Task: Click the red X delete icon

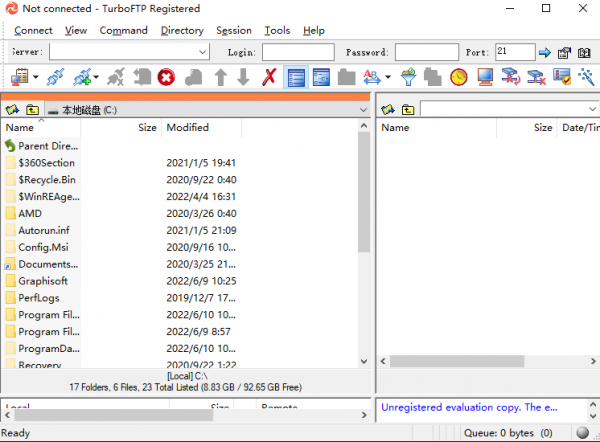Action: coord(269,77)
